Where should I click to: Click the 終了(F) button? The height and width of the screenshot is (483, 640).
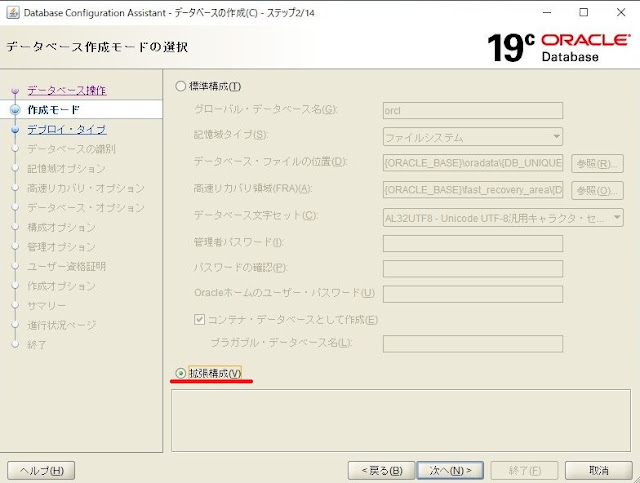click(524, 471)
